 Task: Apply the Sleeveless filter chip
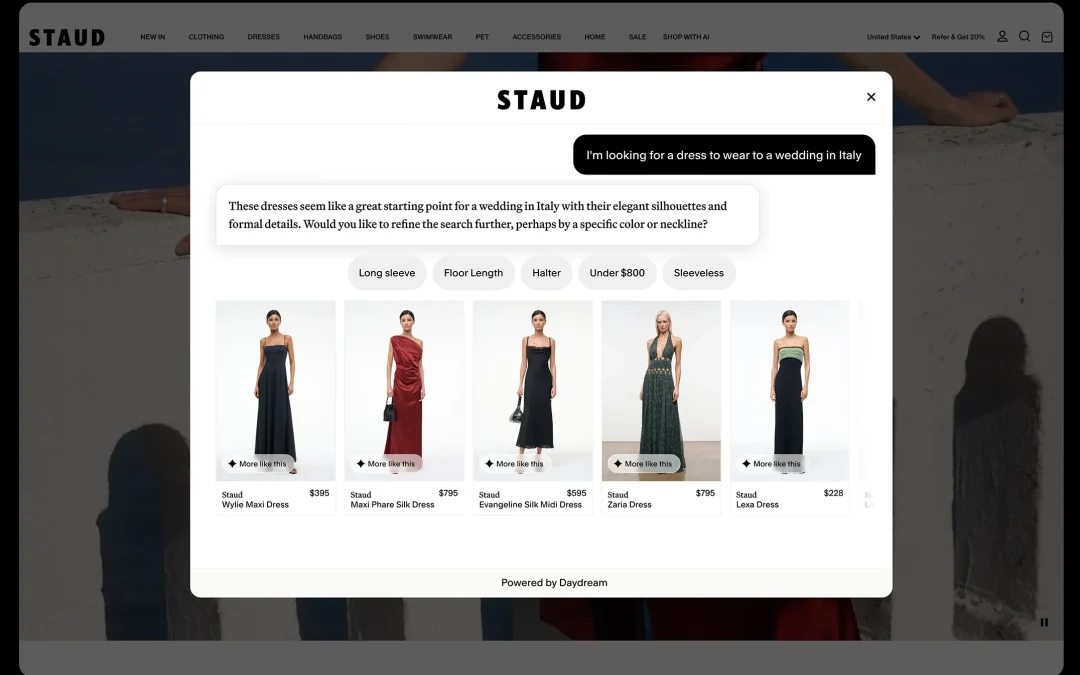698,273
